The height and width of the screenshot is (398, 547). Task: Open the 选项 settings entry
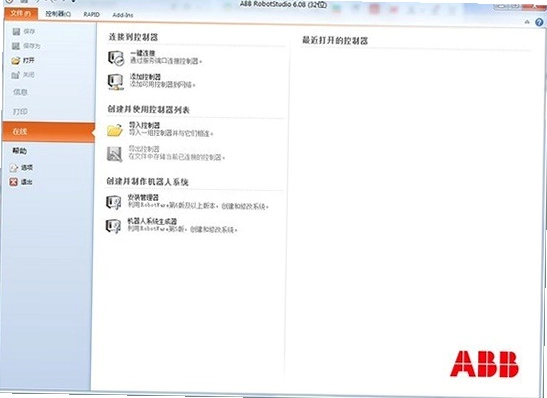point(22,168)
